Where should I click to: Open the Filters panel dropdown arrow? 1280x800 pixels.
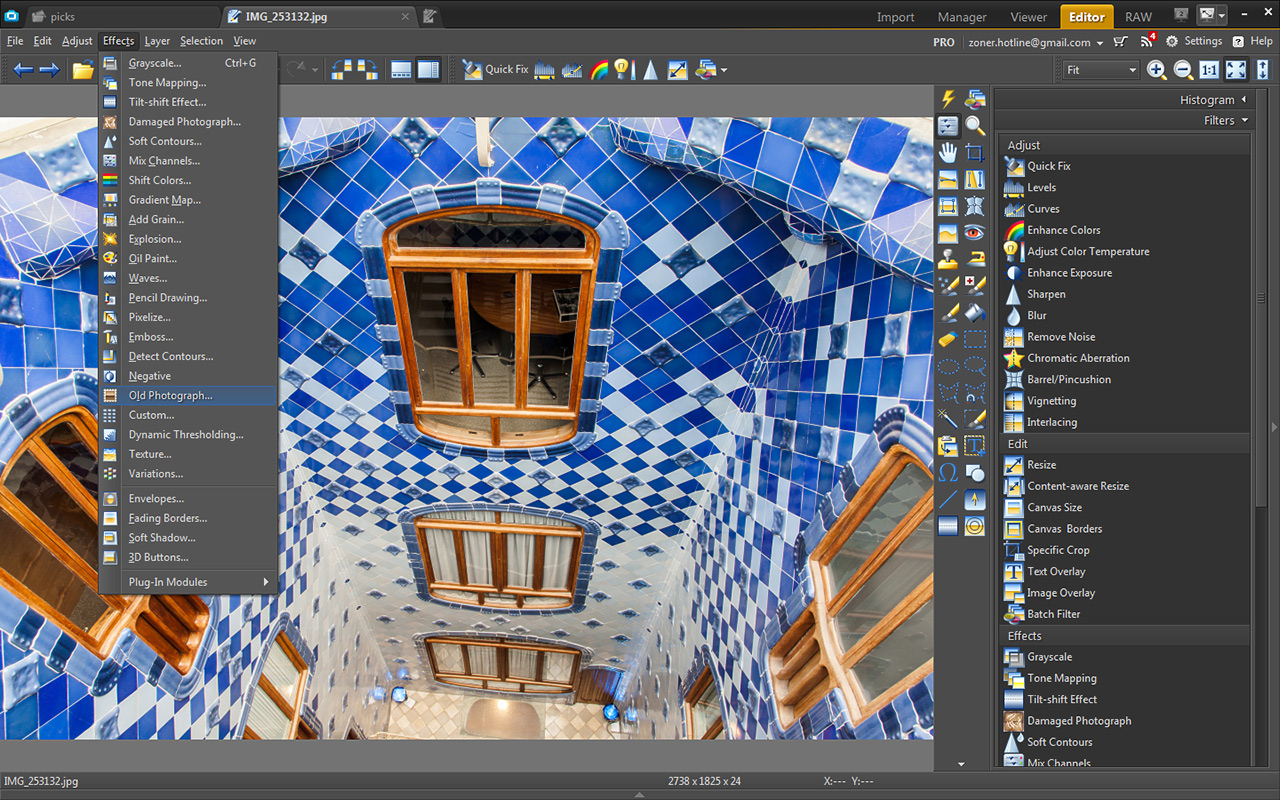(1245, 120)
